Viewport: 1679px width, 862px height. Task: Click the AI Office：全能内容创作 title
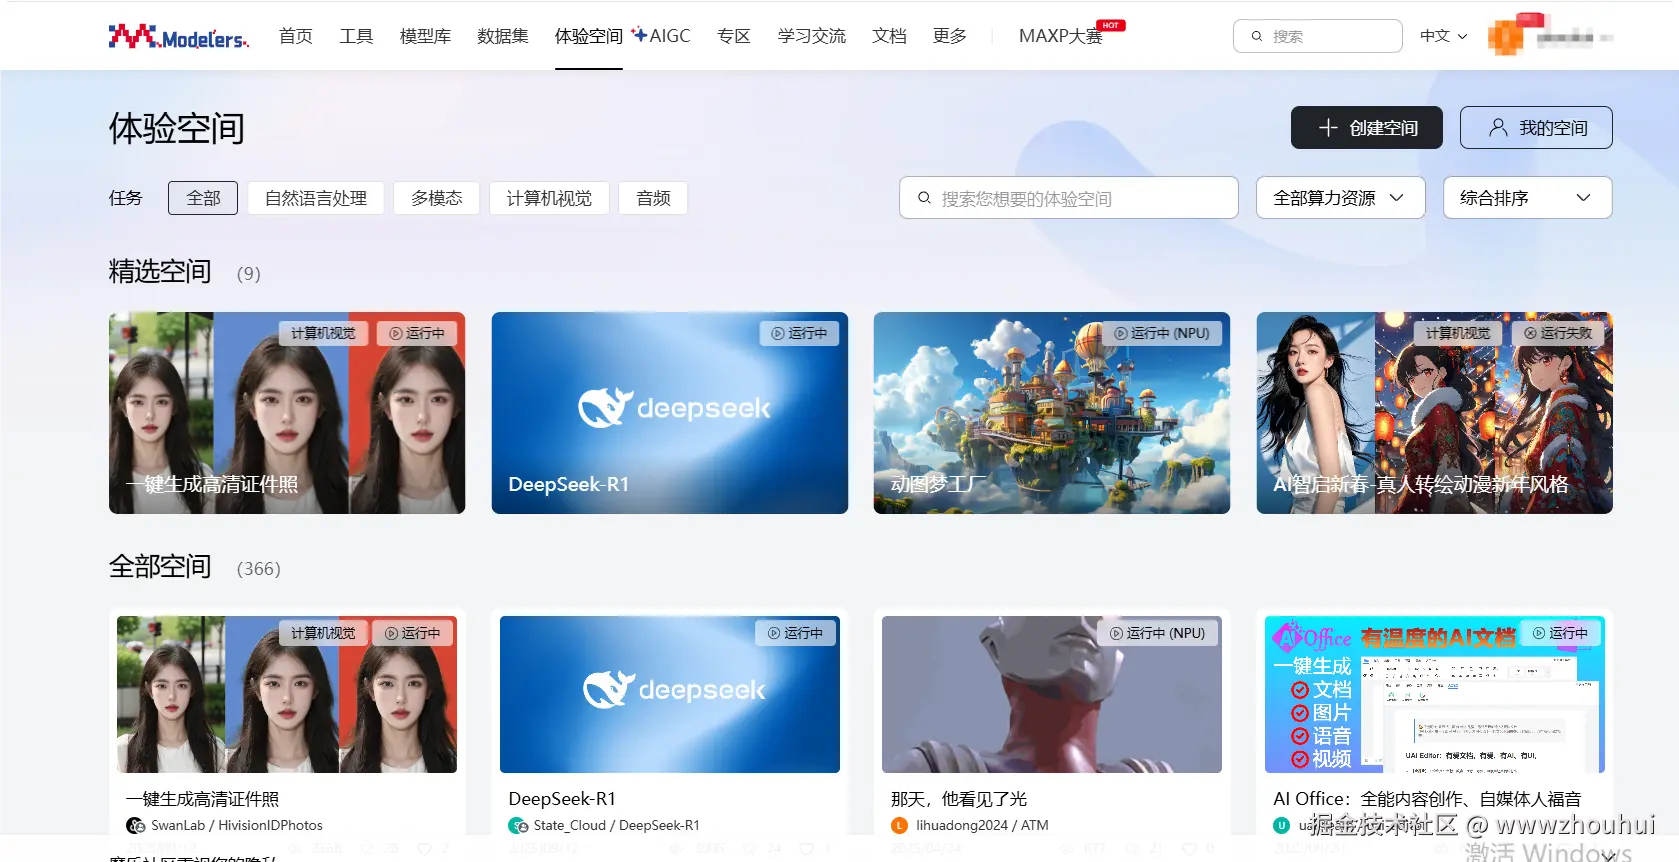[1427, 799]
